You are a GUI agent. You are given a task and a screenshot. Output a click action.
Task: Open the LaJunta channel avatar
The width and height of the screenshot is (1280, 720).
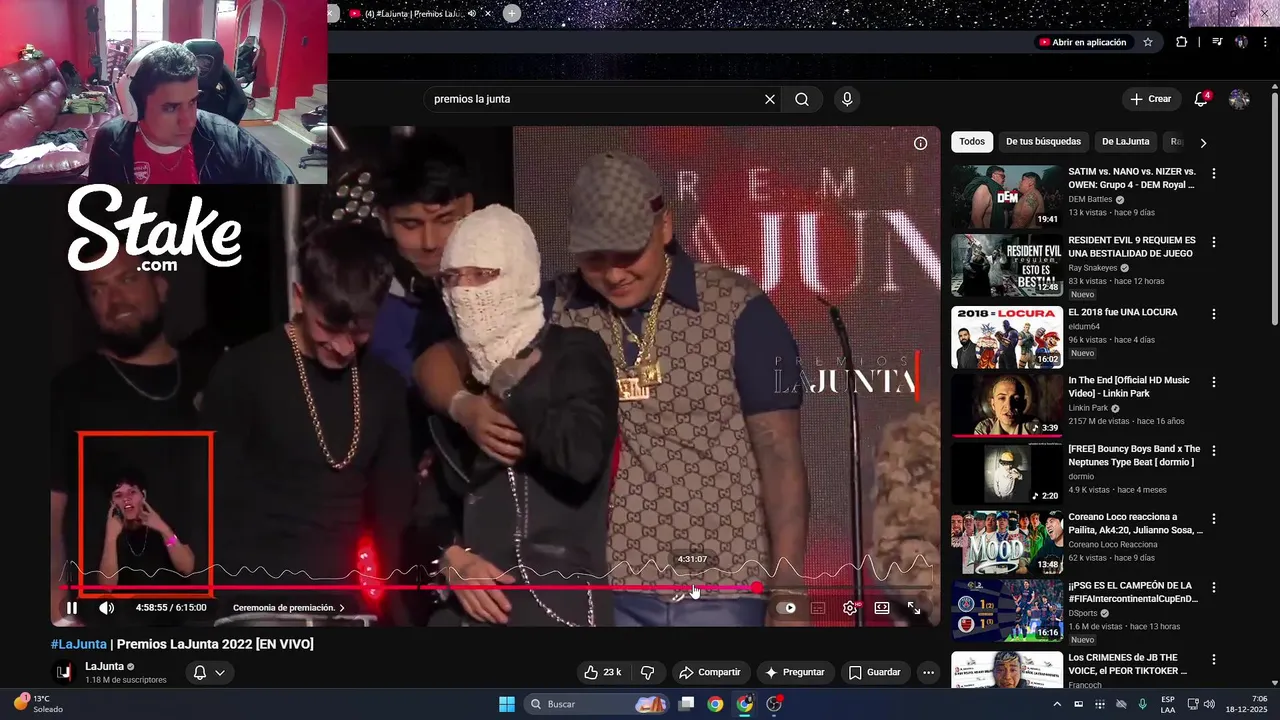63,672
